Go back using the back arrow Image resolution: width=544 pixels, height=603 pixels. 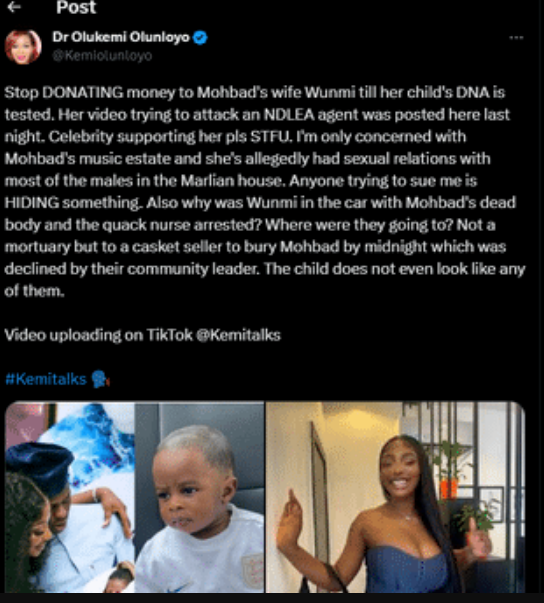[x=14, y=7]
